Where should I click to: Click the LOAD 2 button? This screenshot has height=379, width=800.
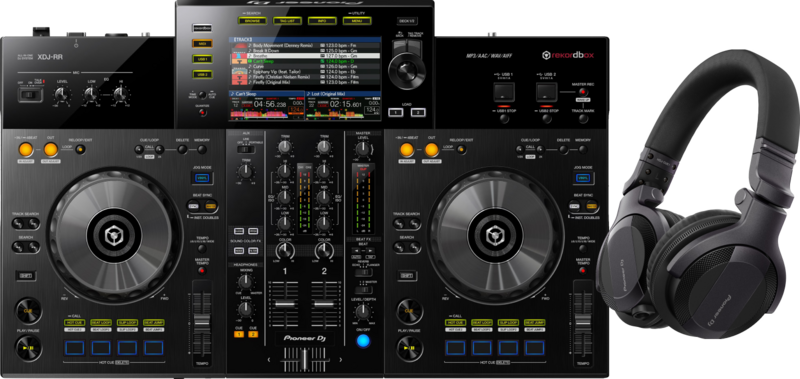point(418,112)
